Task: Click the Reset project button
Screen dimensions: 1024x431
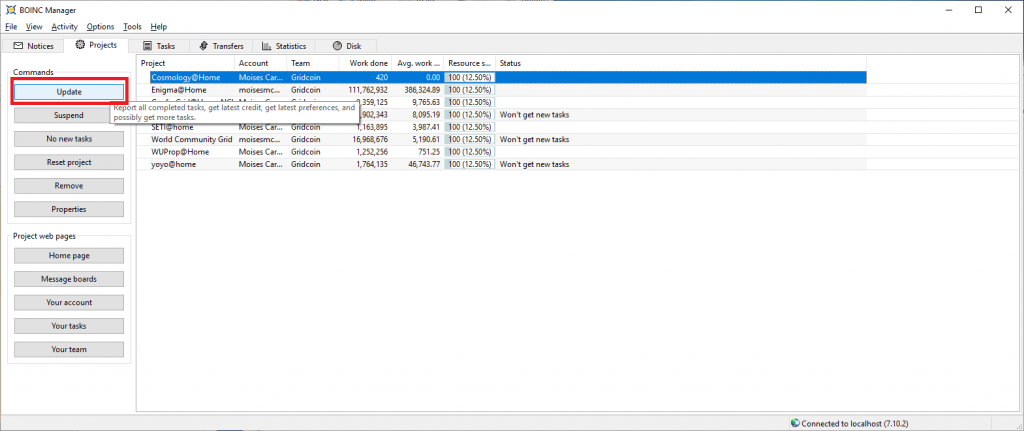Action: [68, 162]
